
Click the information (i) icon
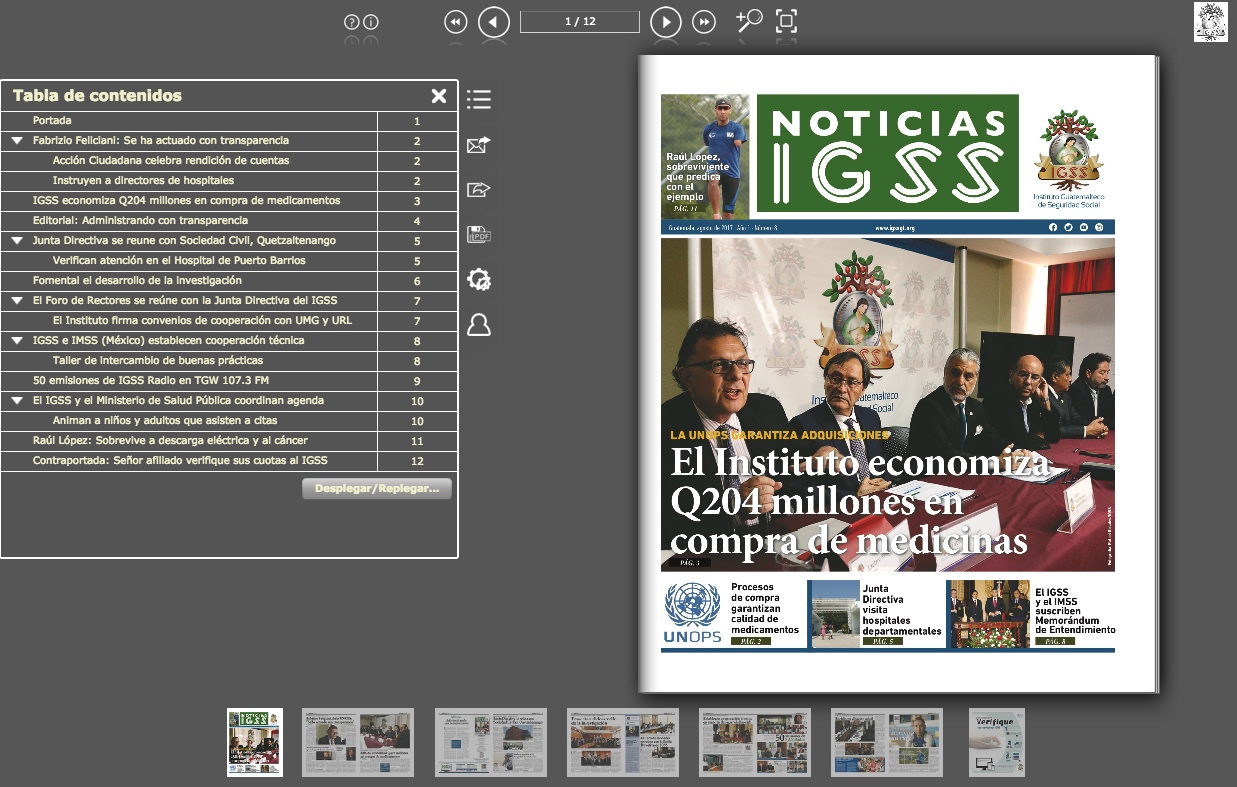click(x=371, y=22)
